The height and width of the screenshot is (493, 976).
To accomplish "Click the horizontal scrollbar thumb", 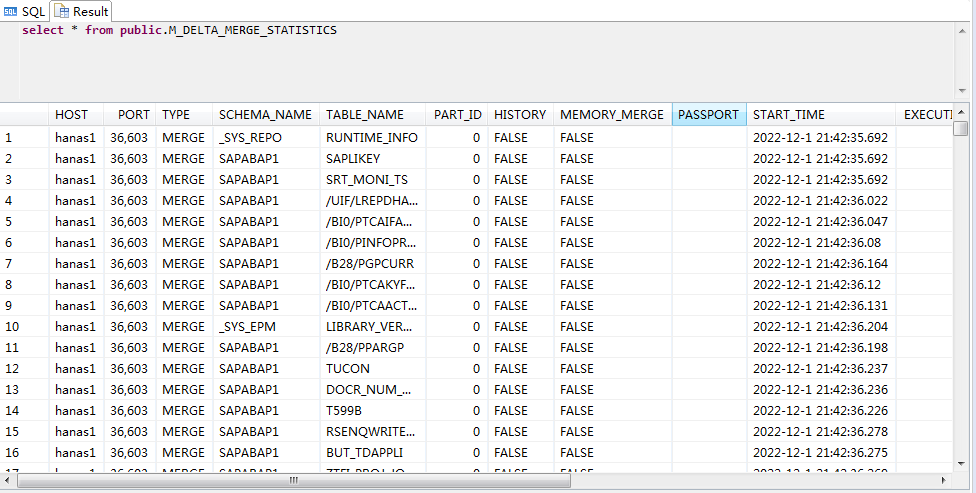I will point(294,481).
